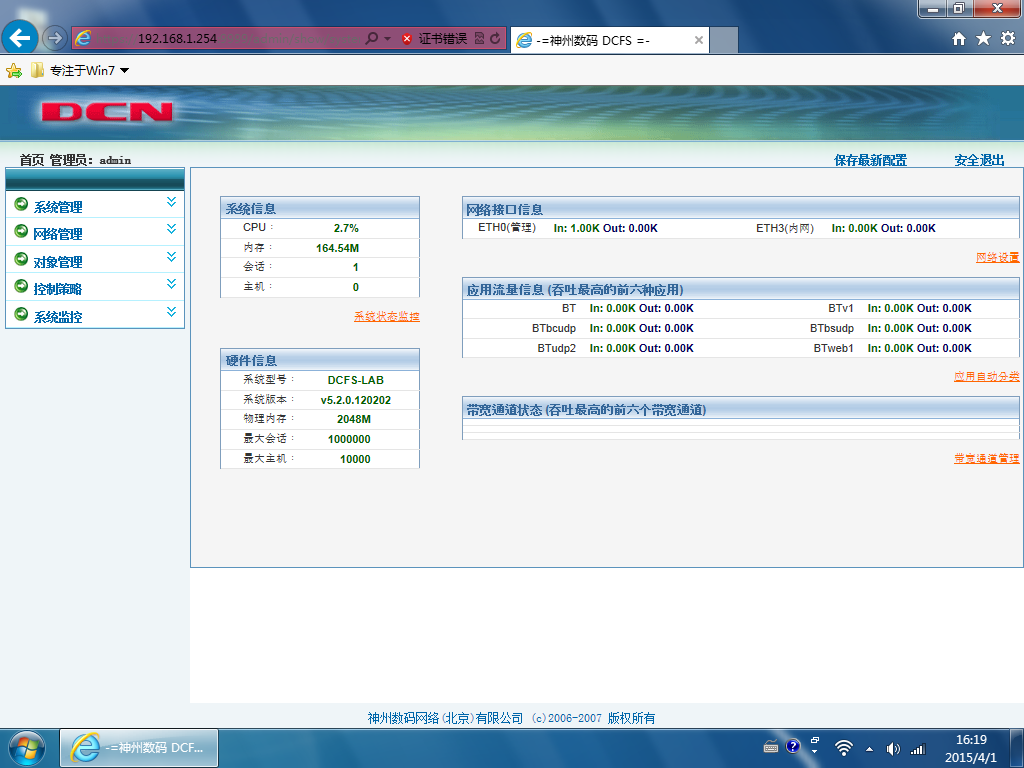Open a new blank tab

click(x=724, y=40)
